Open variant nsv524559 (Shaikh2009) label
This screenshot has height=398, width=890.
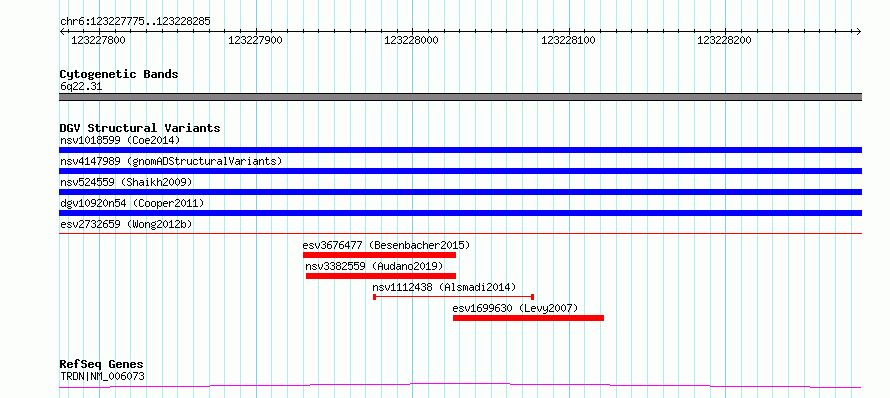(126, 182)
